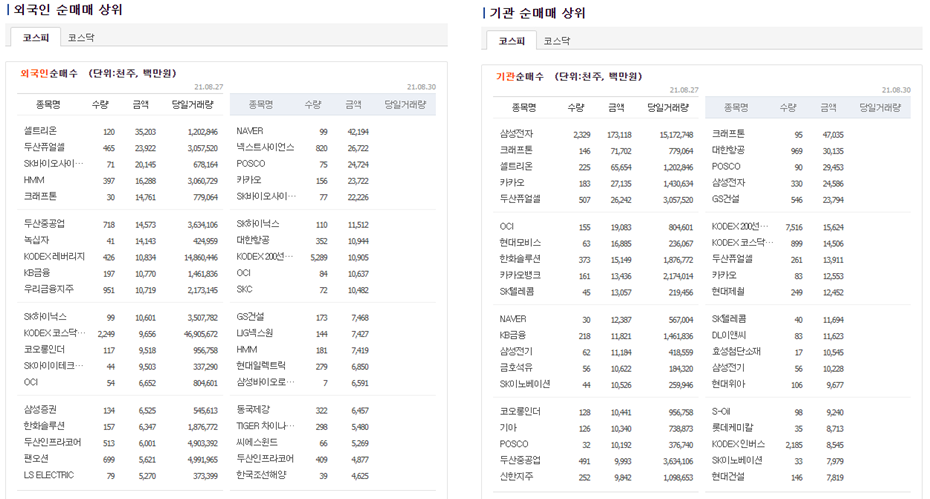Open the 우리금융지주 stock link
The width and height of the screenshot is (930, 499).
[x=49, y=289]
